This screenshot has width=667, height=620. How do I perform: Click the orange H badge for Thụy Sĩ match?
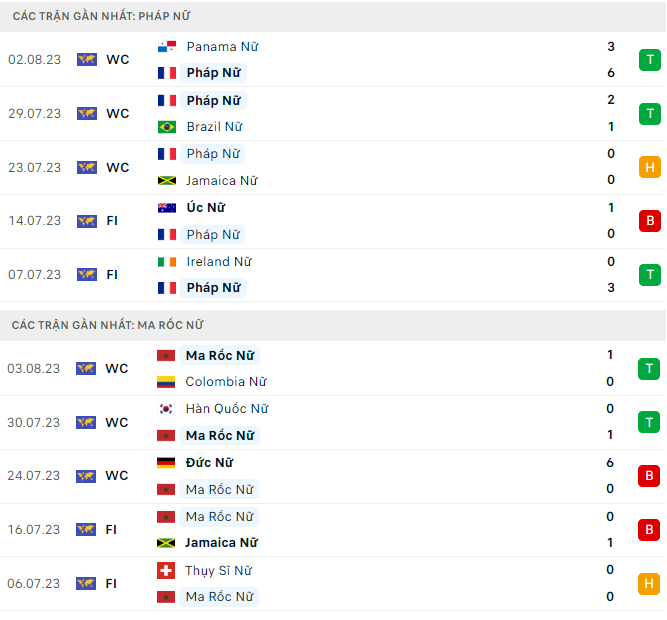tap(649, 584)
